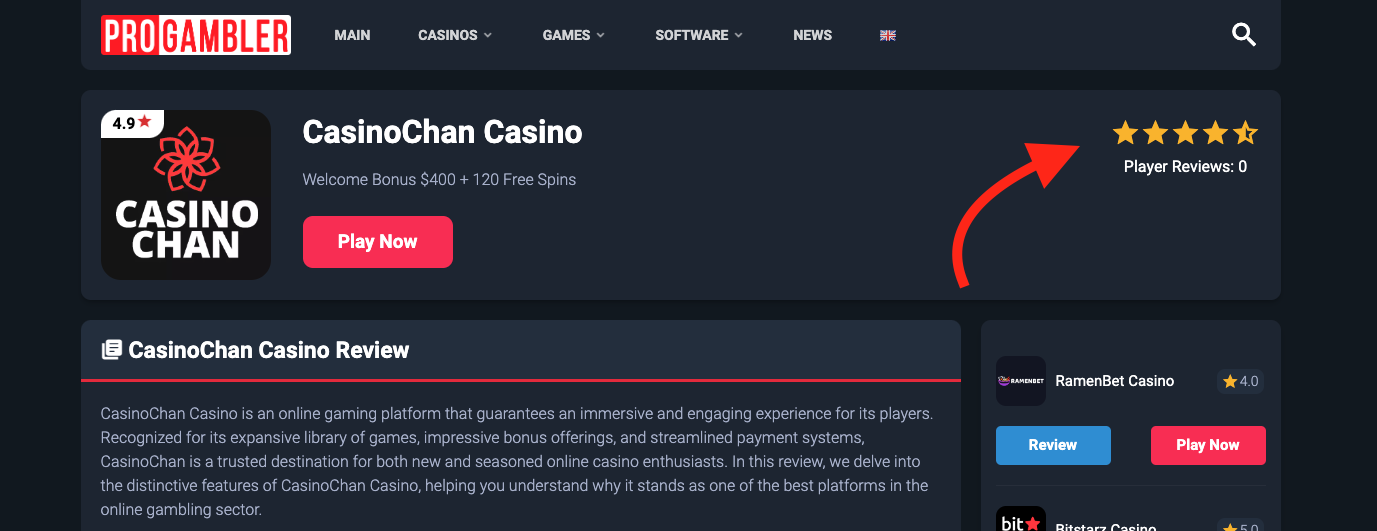Click the first gold rating star
Image resolution: width=1377 pixels, height=531 pixels.
tap(1125, 133)
